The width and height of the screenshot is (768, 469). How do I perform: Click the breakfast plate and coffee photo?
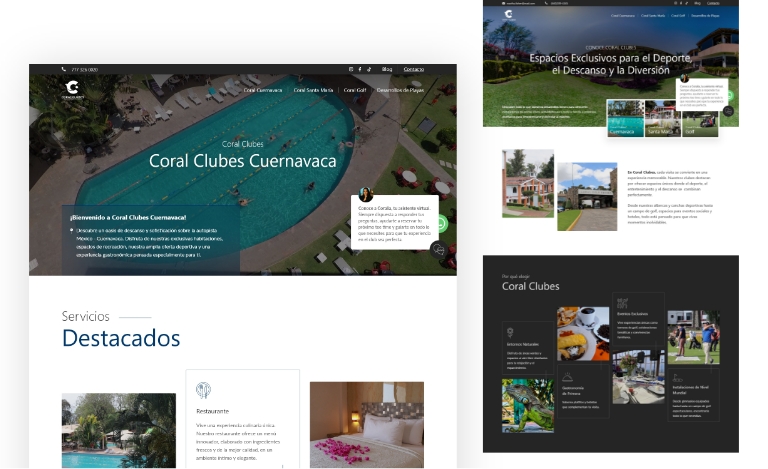pos(583,334)
